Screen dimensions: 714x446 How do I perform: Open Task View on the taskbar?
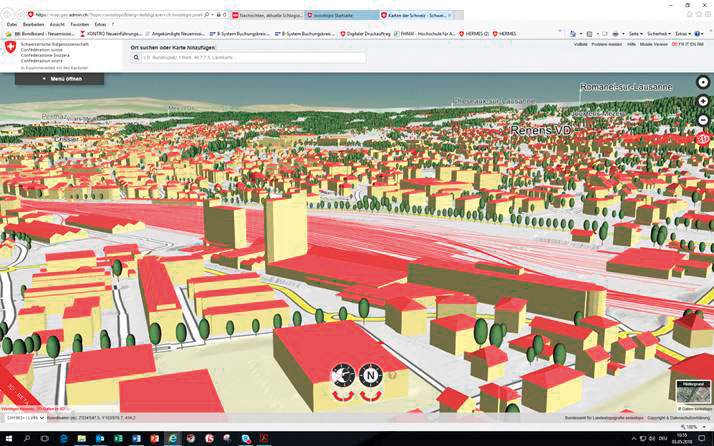(45, 439)
